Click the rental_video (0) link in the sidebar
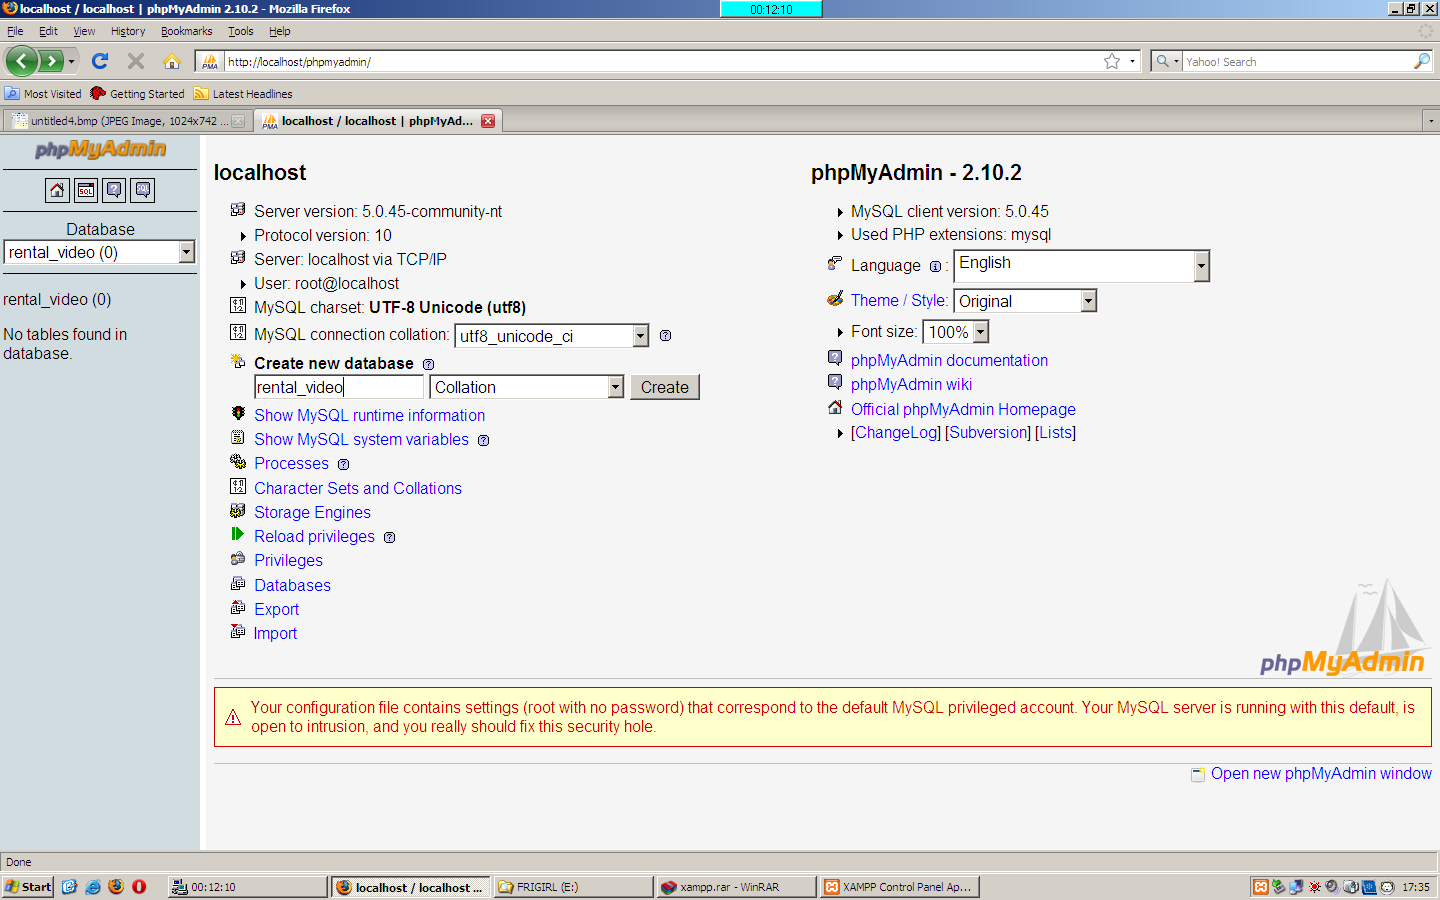The height and width of the screenshot is (900, 1440). pyautogui.click(x=57, y=299)
